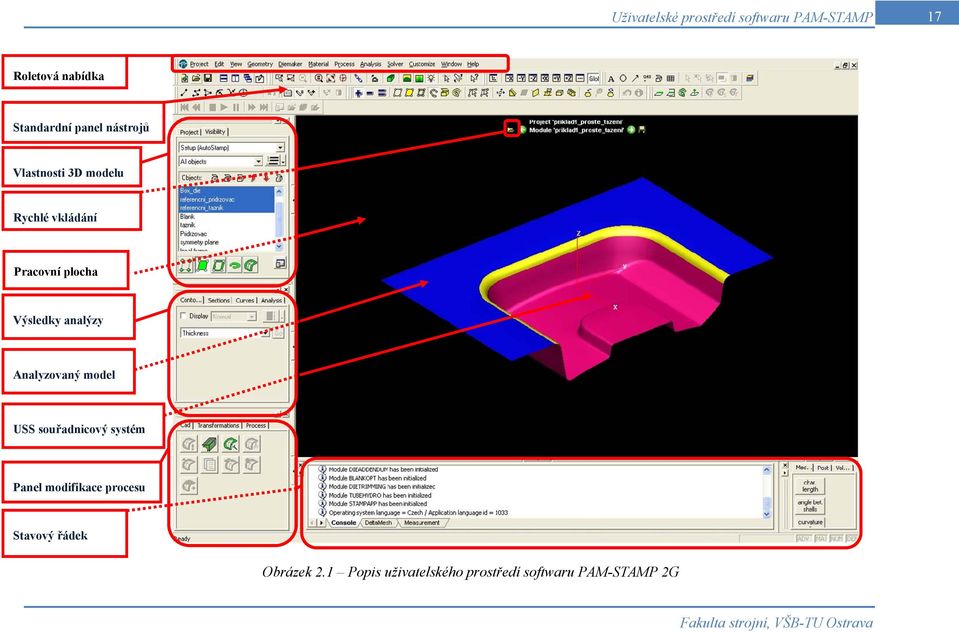Image resolution: width=959 pixels, height=633 pixels.
Task: Open the greyed dropdown next to Display
Action: pyautogui.click(x=234, y=317)
